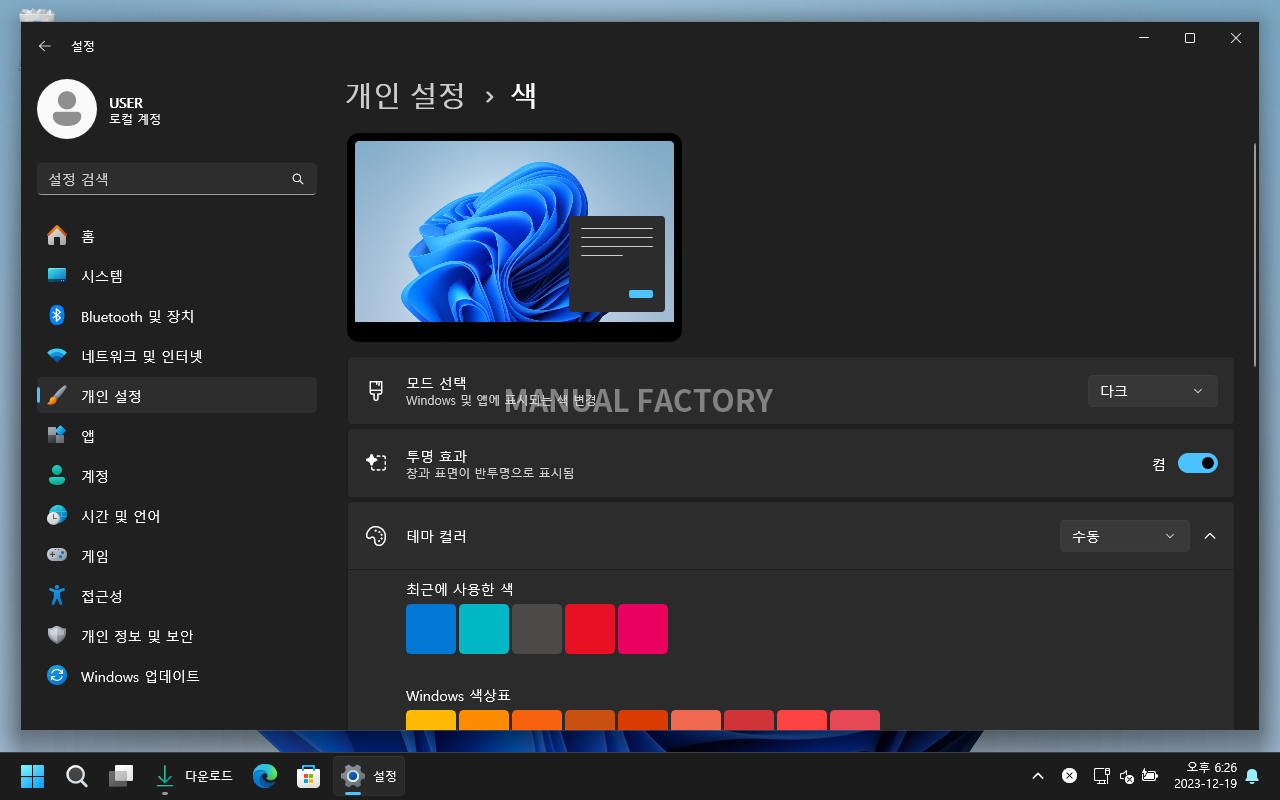
Task: Click the sparkle icon beside 투명 효과
Action: 376,463
